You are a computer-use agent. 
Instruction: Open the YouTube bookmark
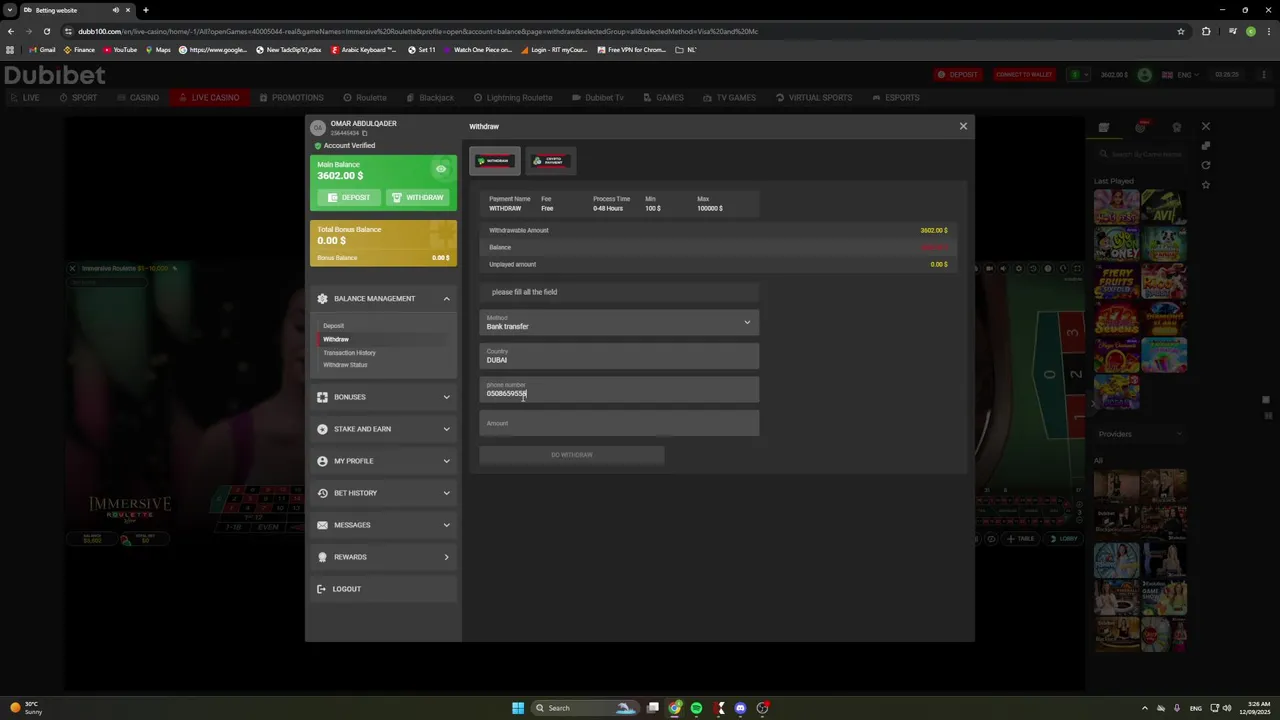pos(120,49)
